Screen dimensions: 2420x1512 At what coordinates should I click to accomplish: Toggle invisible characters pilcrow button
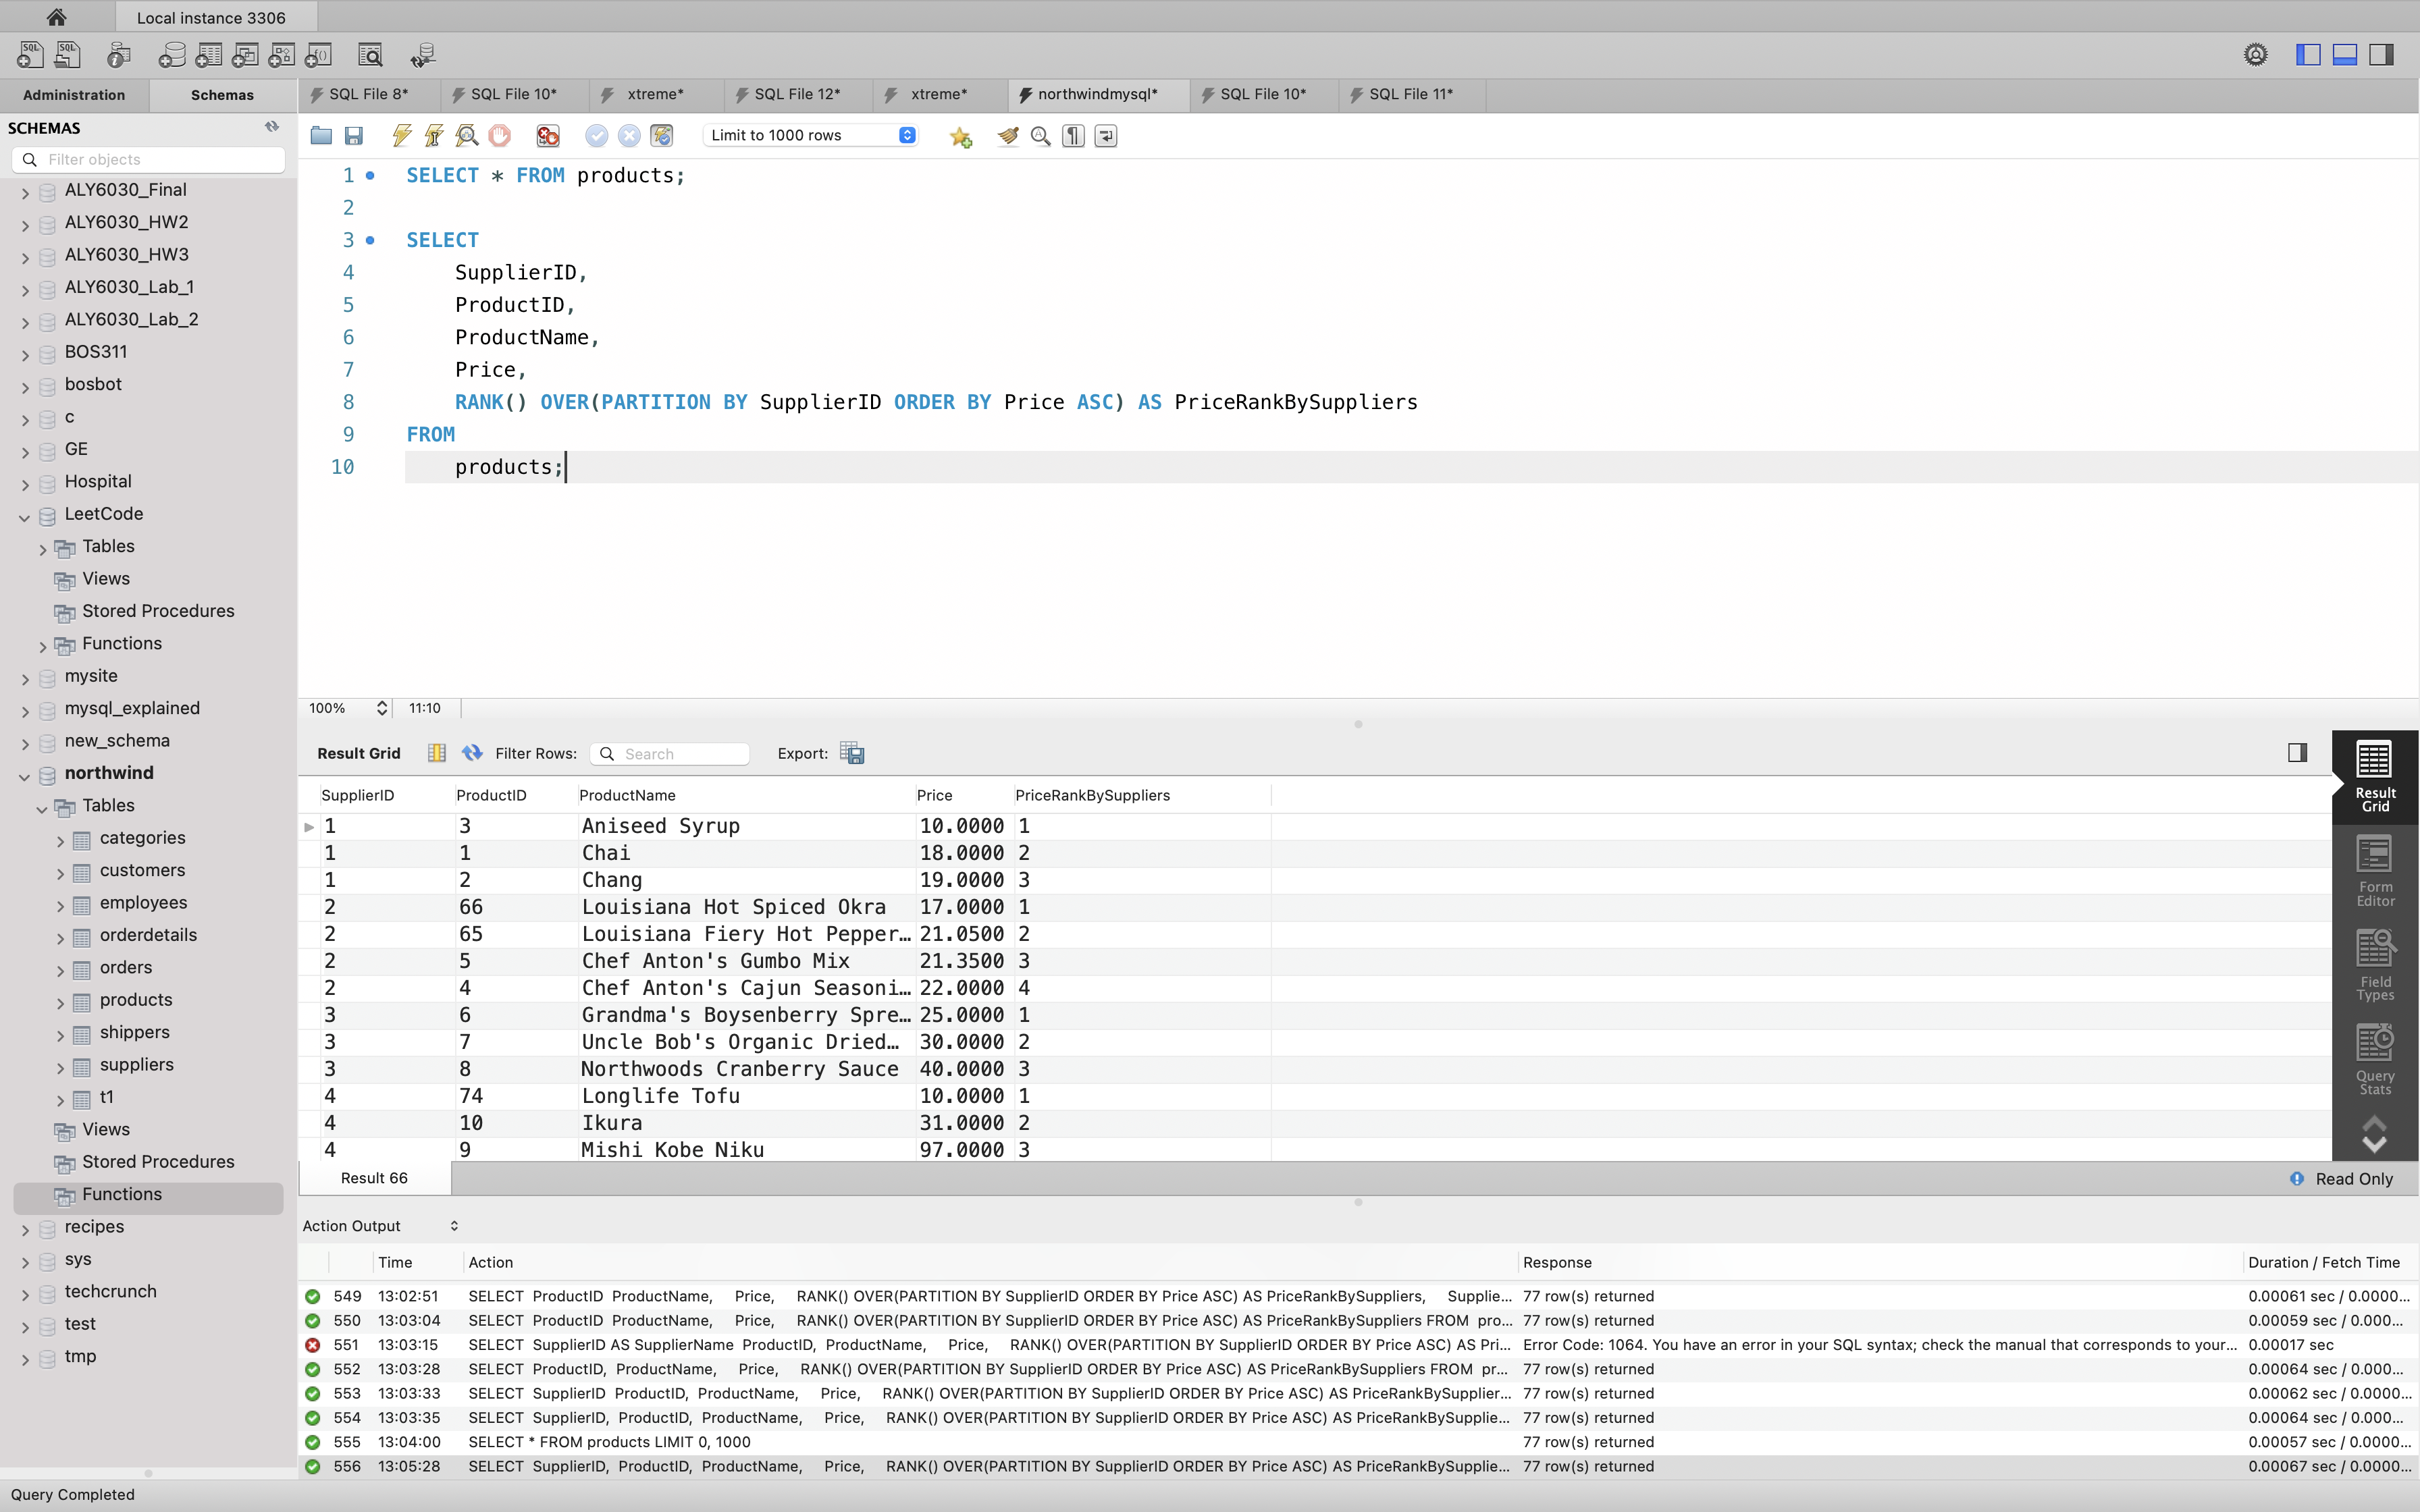pos(1073,136)
